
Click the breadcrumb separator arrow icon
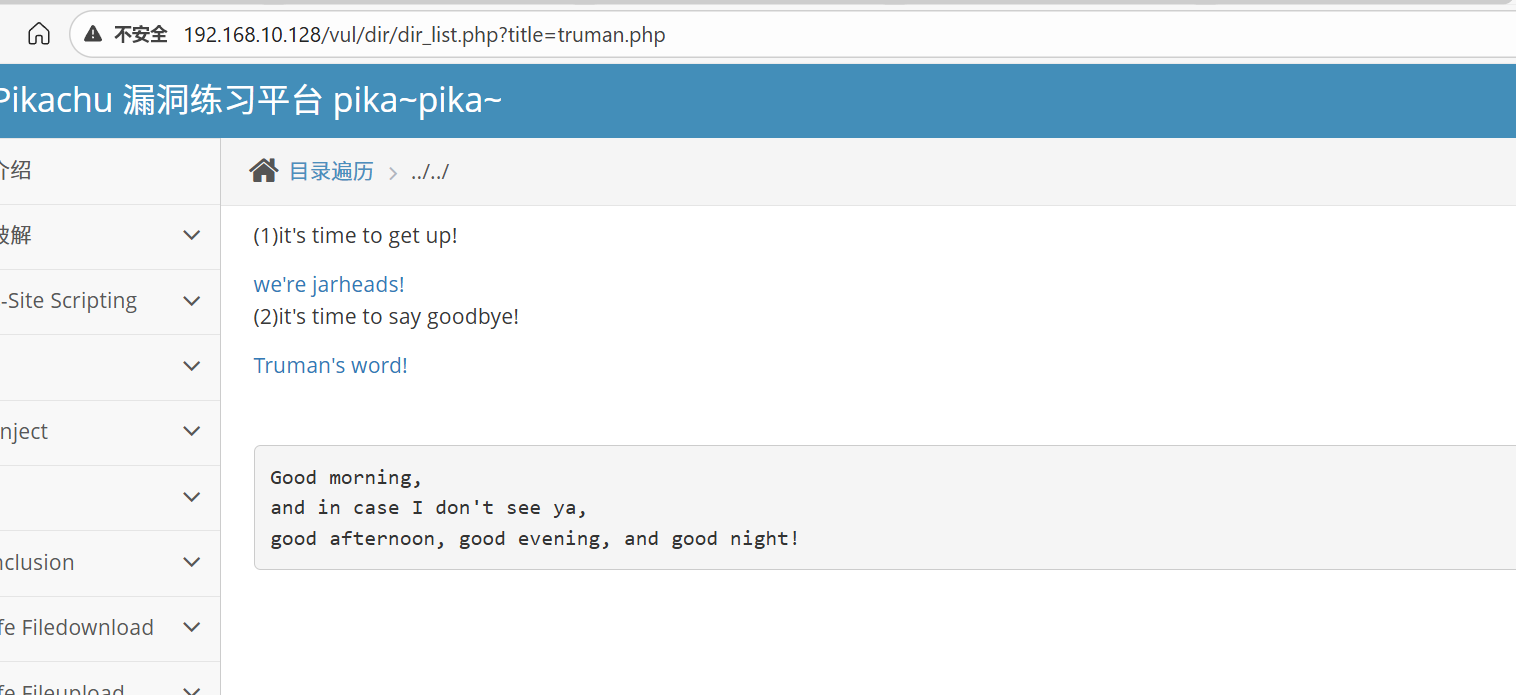(393, 173)
